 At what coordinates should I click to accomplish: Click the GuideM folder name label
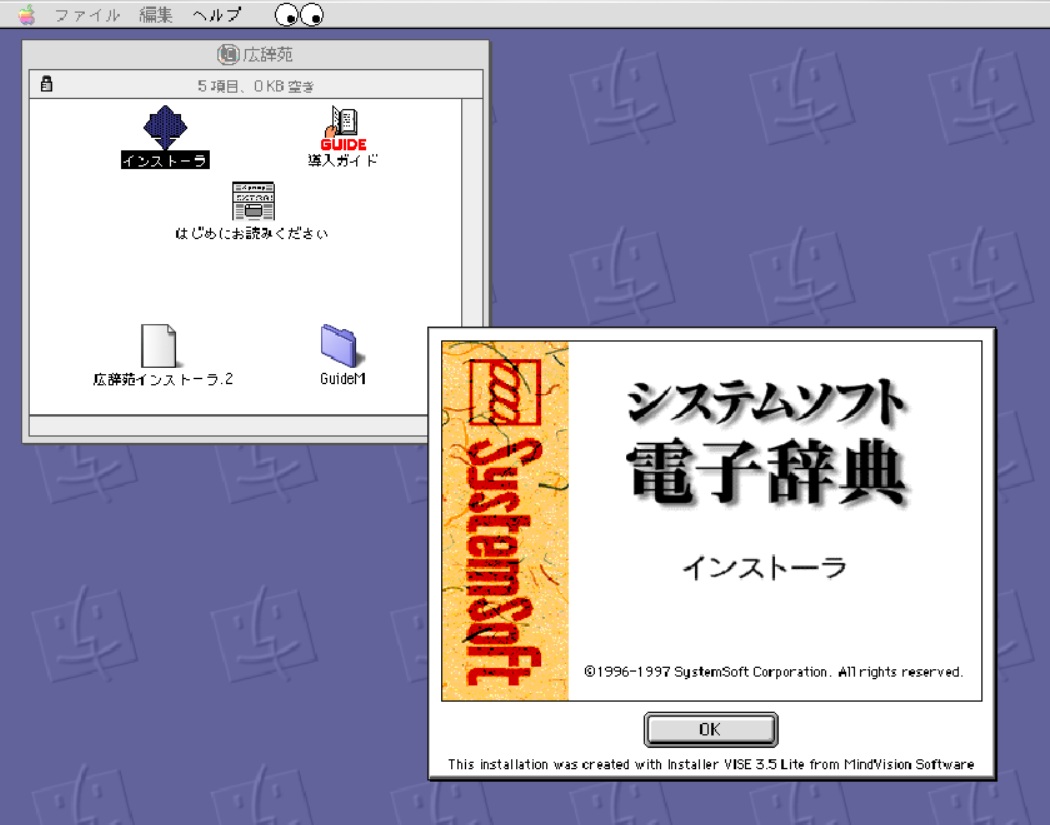[x=343, y=379]
